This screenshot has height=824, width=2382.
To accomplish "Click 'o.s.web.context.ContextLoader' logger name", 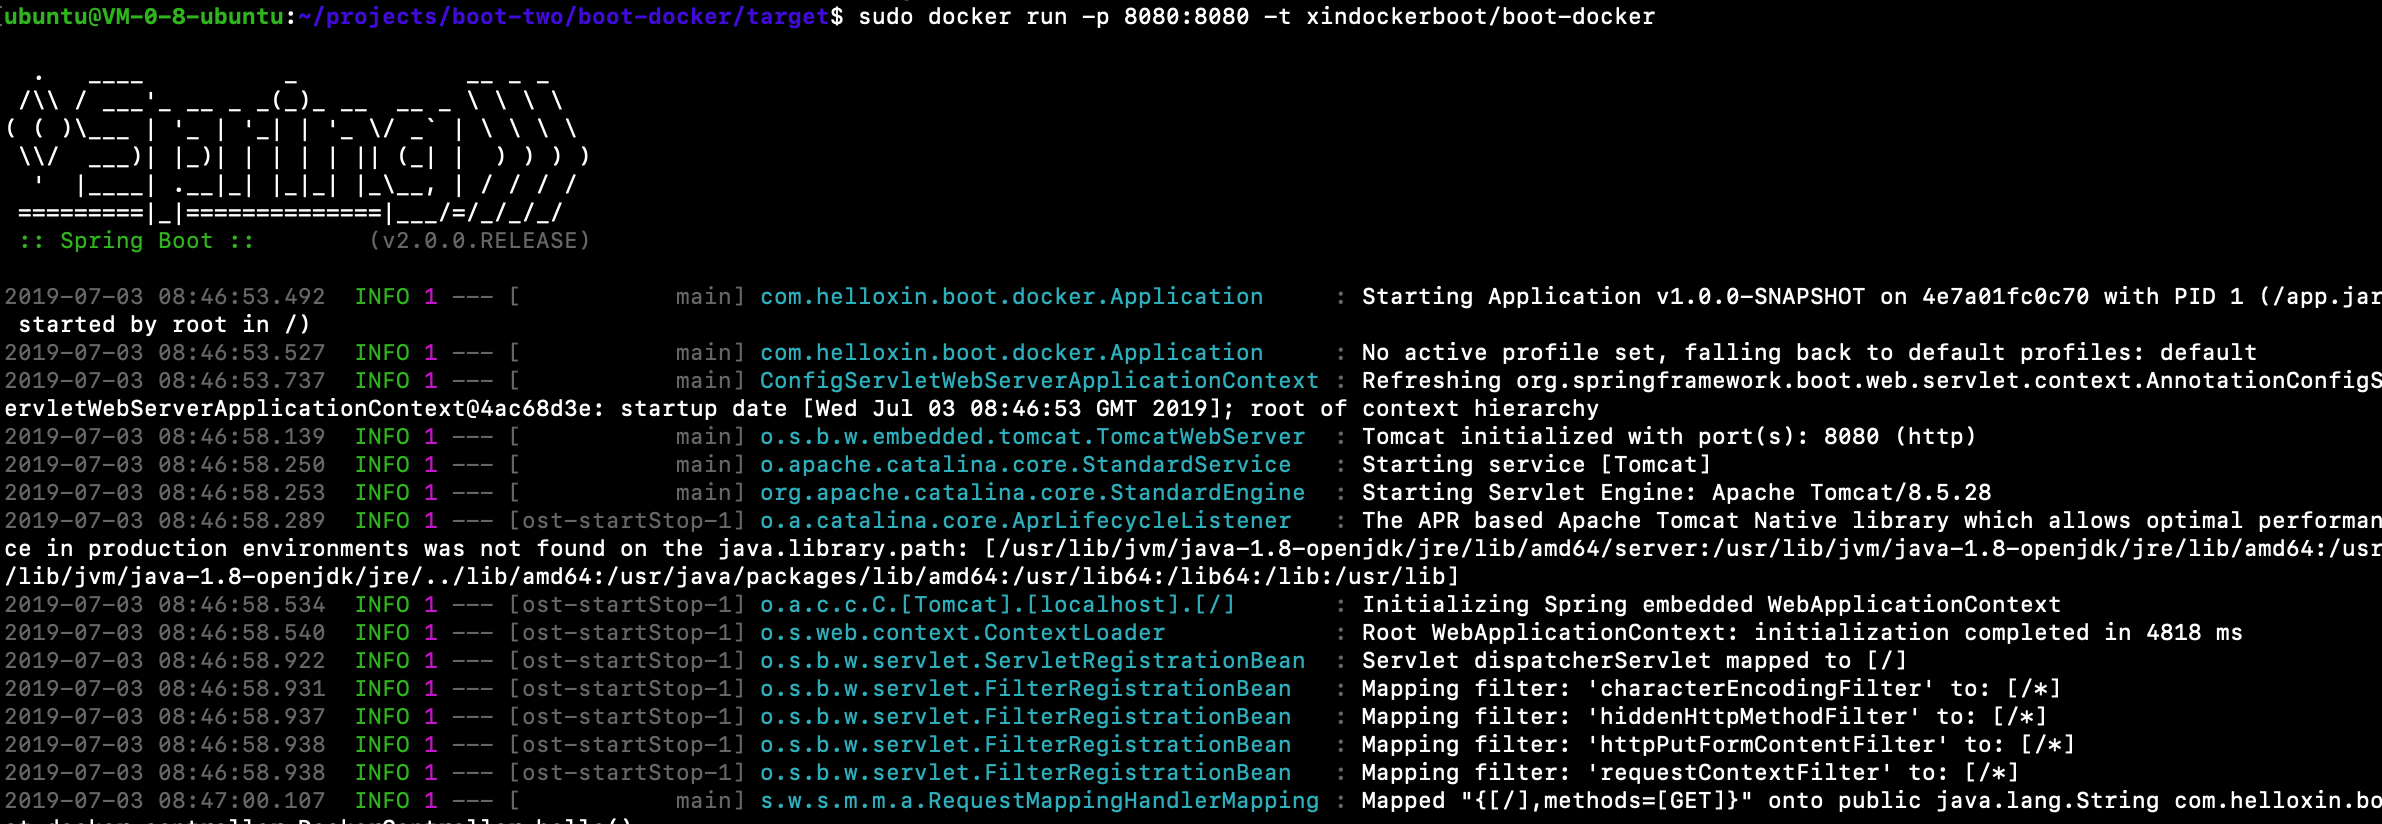I will [x=963, y=633].
